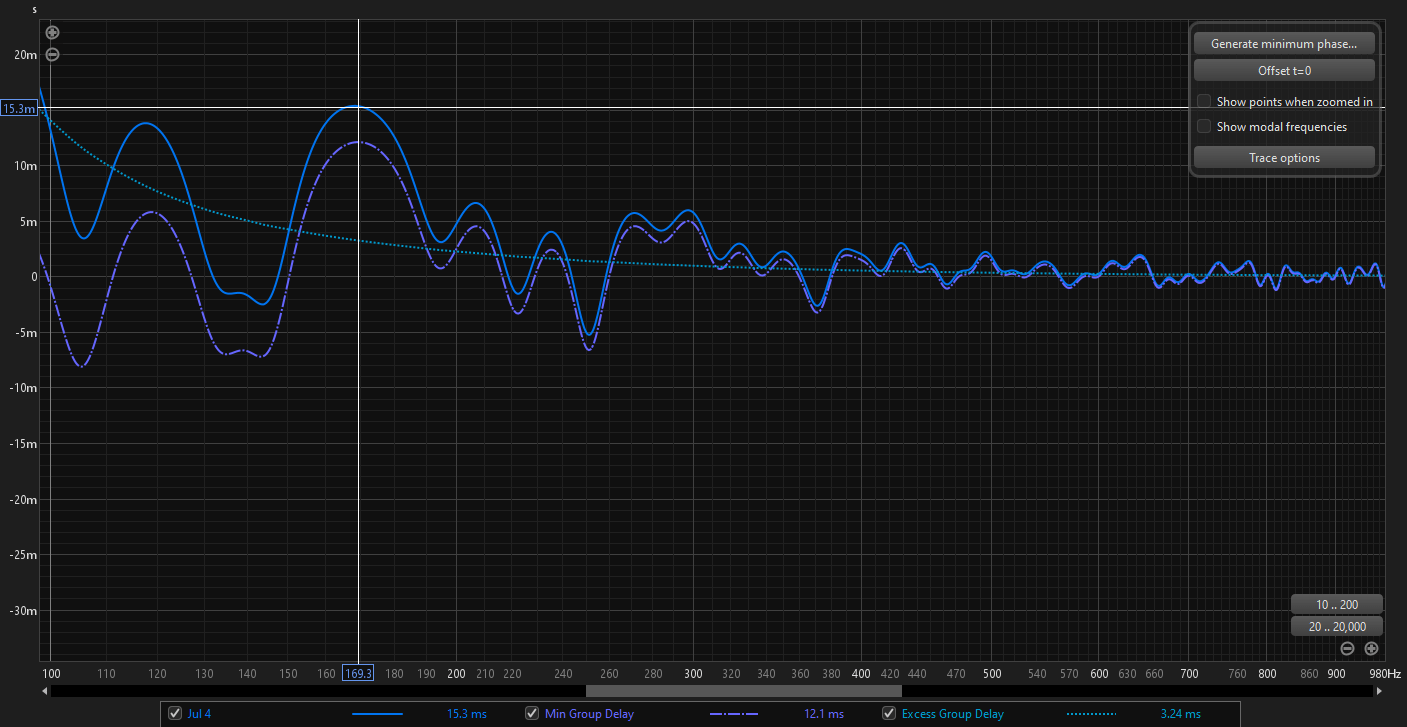Set frequency range to 20 .. 20,000

(x=1336, y=627)
